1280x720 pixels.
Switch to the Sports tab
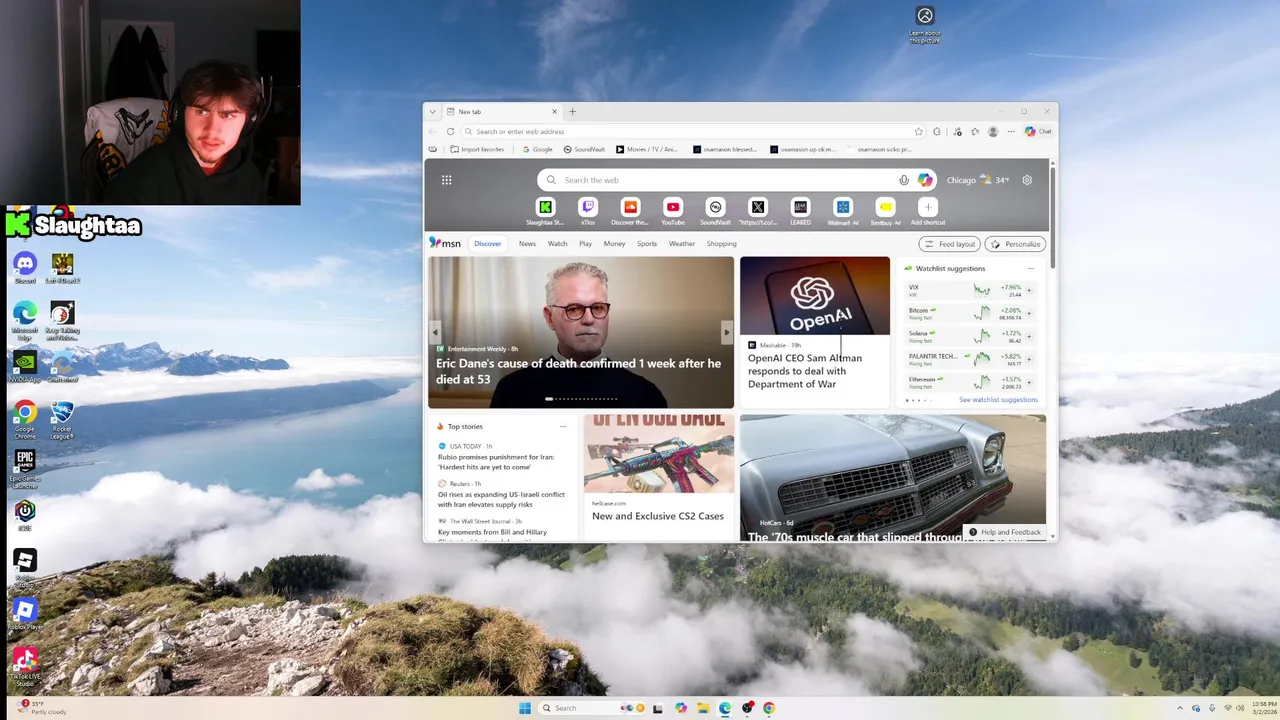tap(647, 243)
